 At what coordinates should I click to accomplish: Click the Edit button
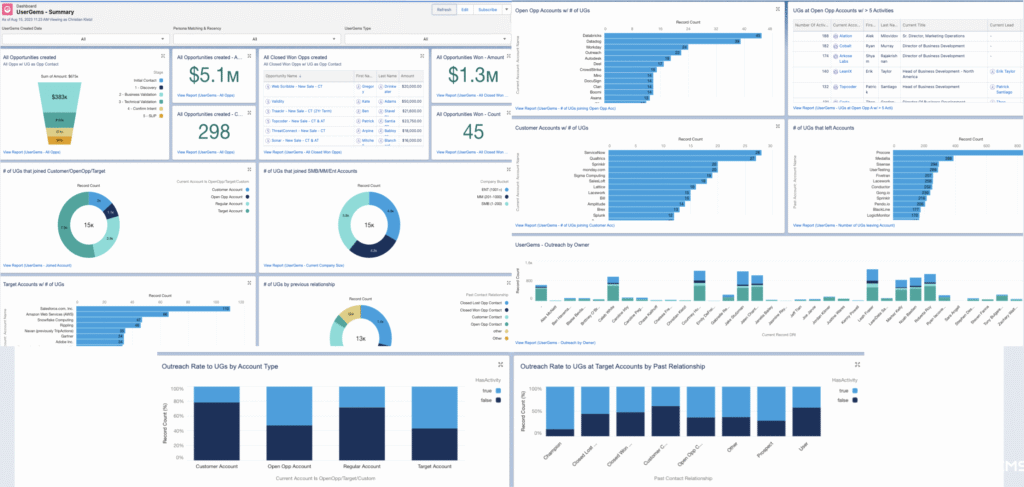(x=465, y=10)
